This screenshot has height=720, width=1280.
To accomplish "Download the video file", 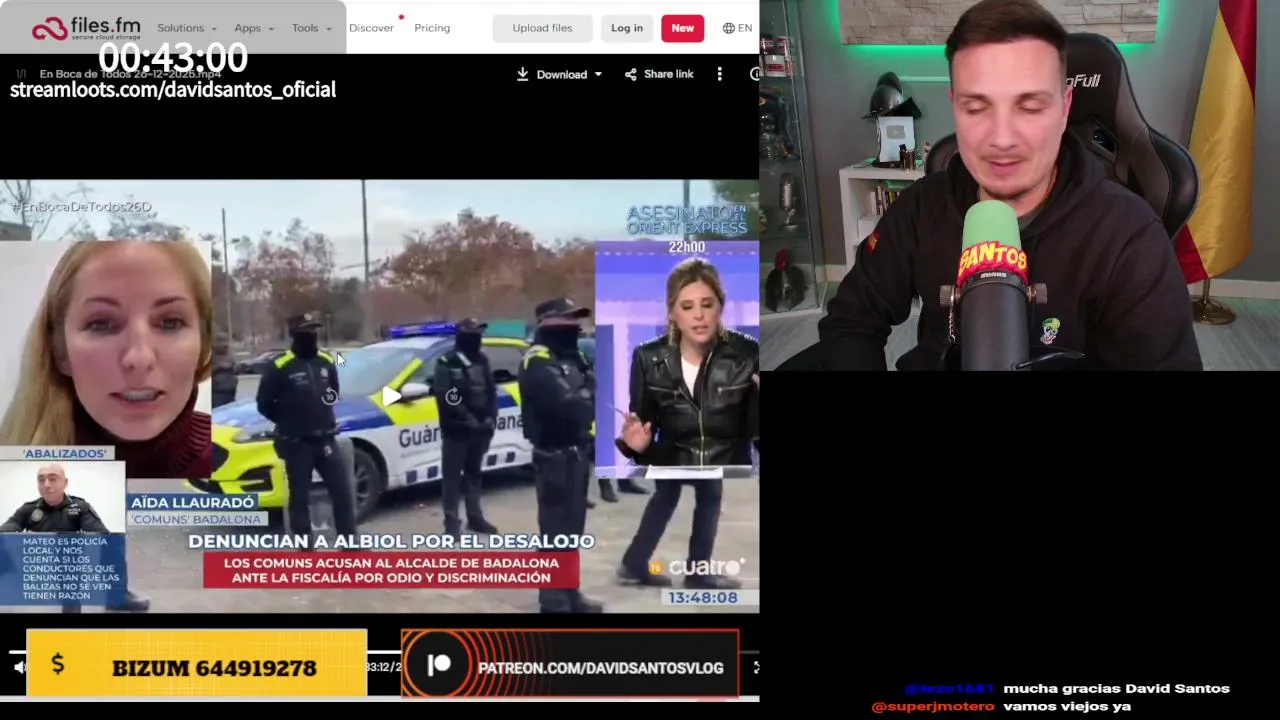I will (552, 74).
